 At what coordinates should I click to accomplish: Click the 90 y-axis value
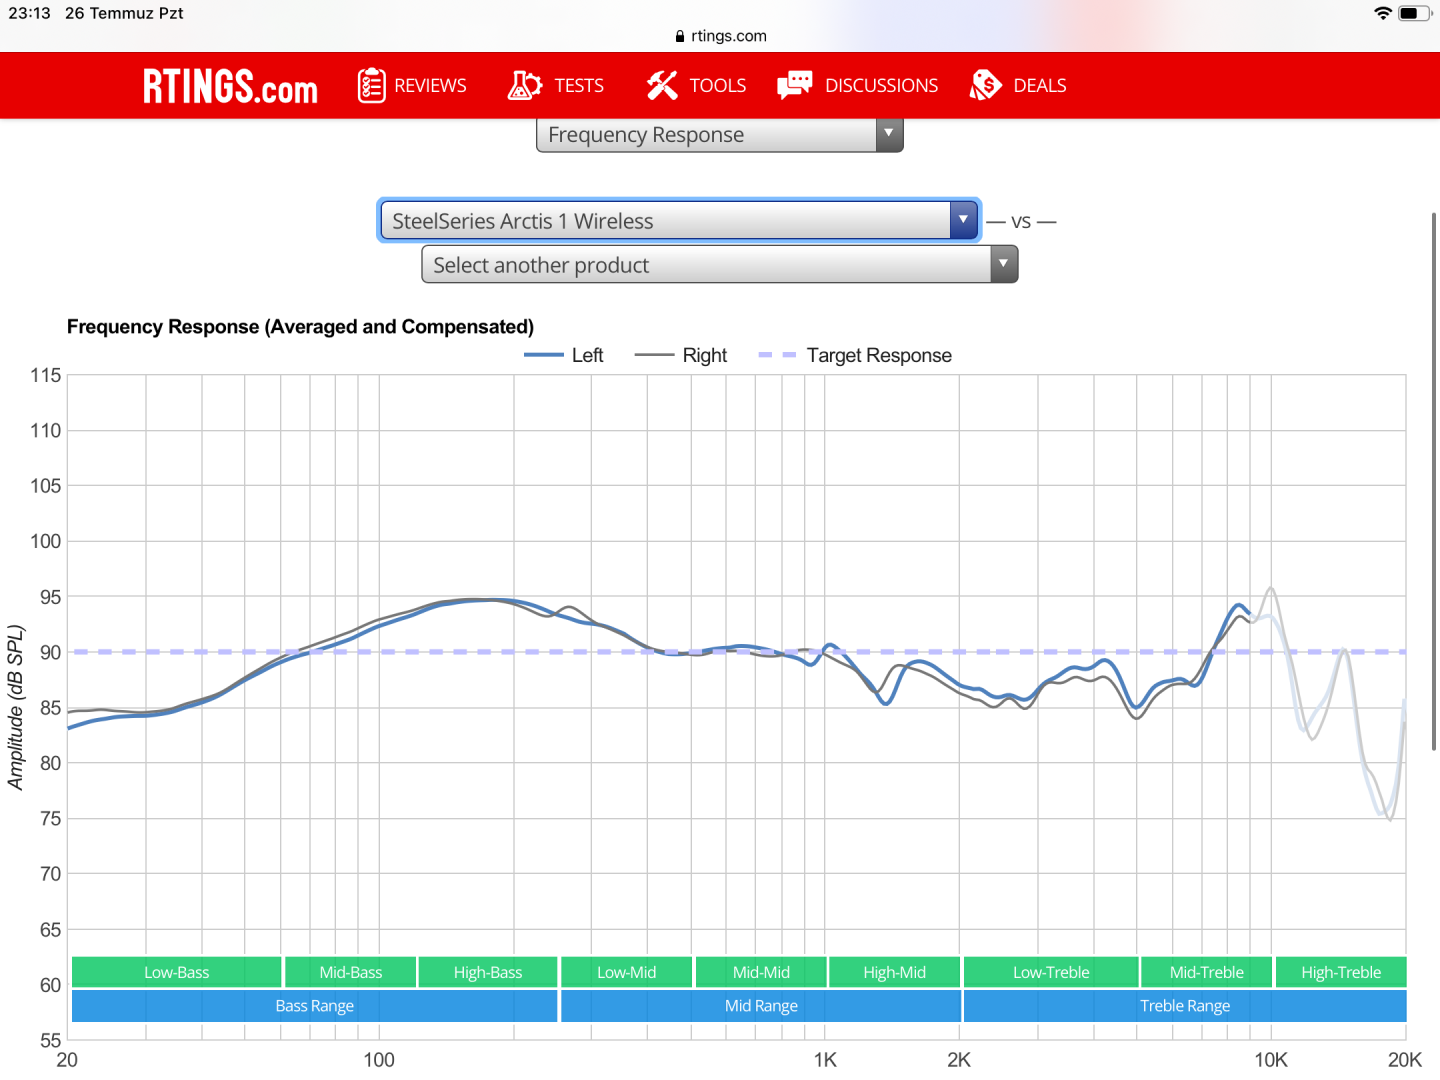click(x=51, y=652)
